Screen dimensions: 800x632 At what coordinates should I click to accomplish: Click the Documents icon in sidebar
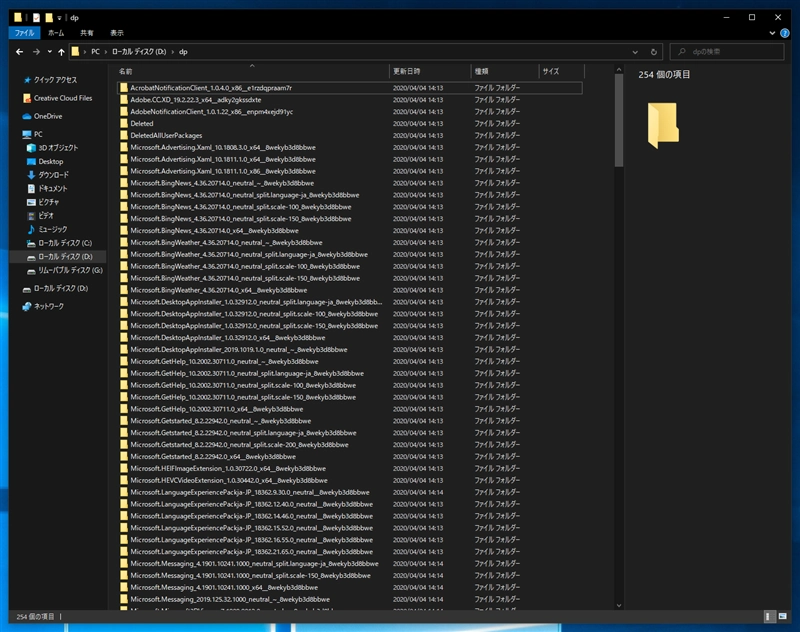[x=31, y=189]
